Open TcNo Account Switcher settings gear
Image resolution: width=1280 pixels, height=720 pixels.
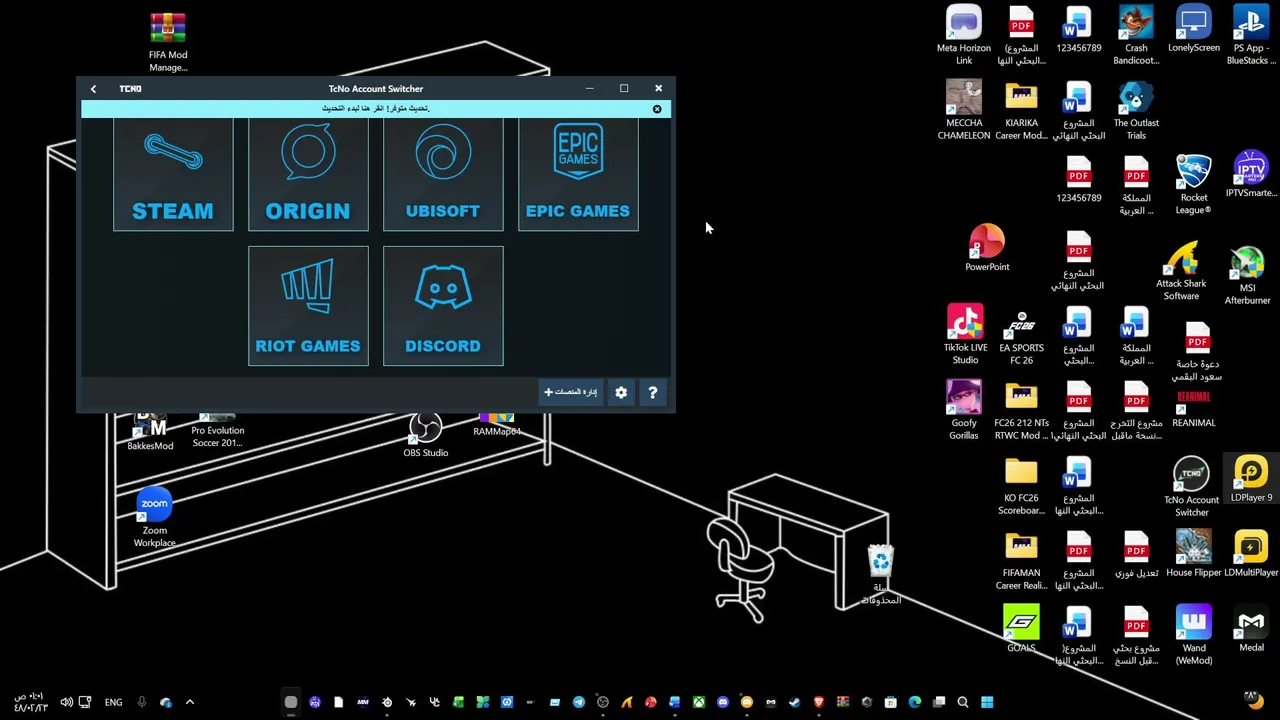point(621,392)
